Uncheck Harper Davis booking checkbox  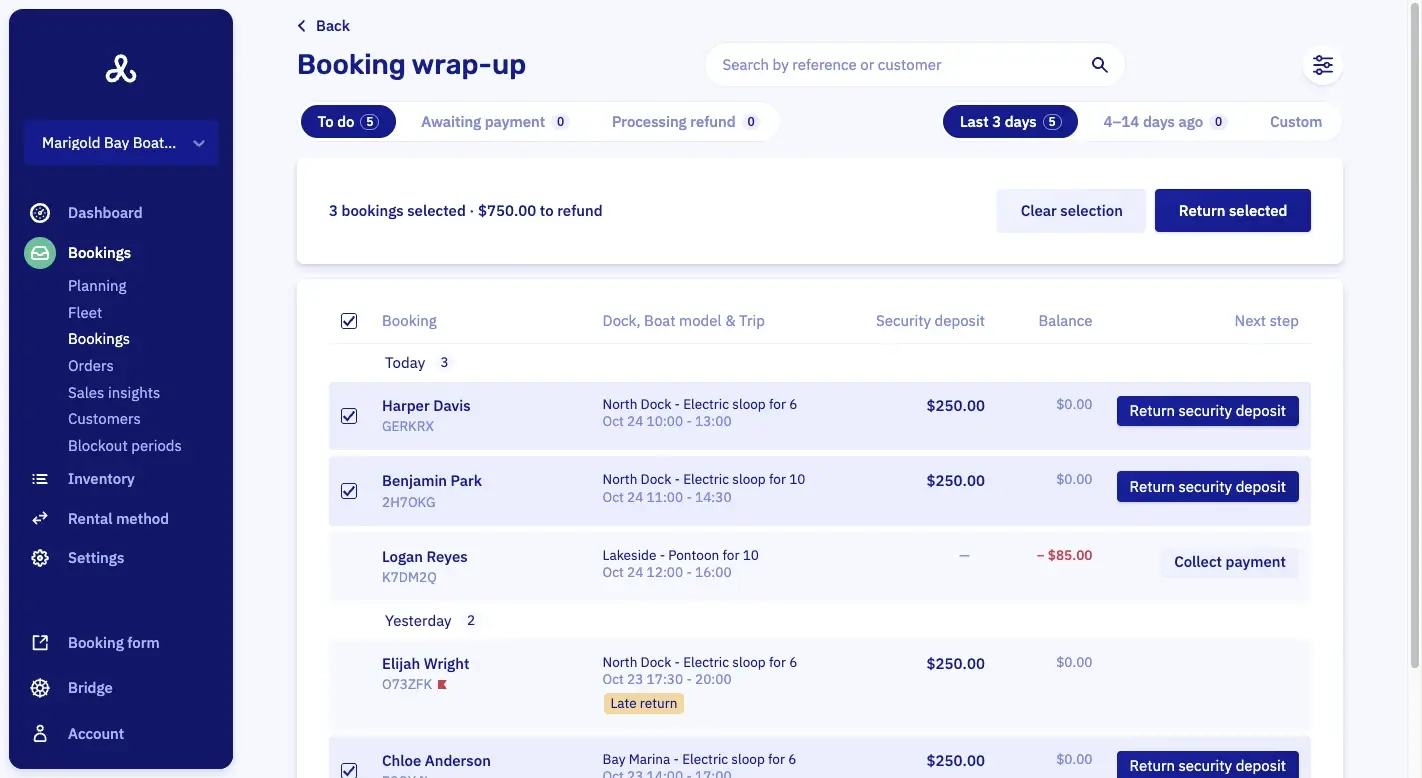coord(349,416)
